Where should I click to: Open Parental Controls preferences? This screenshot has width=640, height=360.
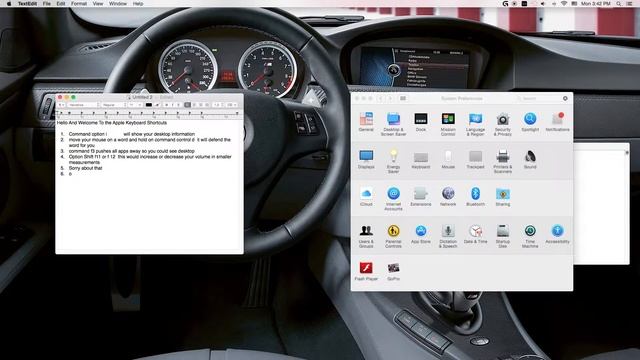pyautogui.click(x=393, y=236)
